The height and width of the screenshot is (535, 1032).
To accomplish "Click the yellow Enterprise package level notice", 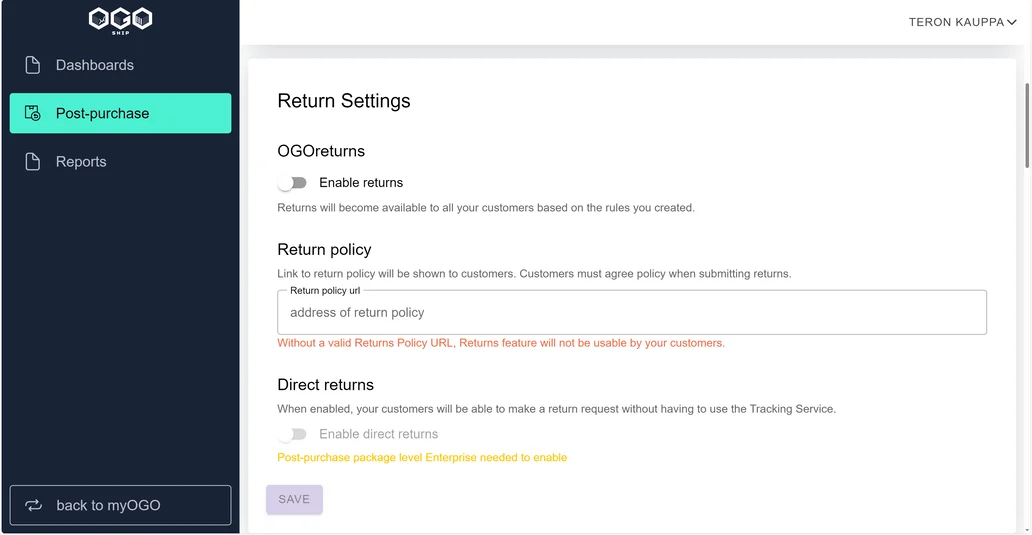I will [422, 457].
